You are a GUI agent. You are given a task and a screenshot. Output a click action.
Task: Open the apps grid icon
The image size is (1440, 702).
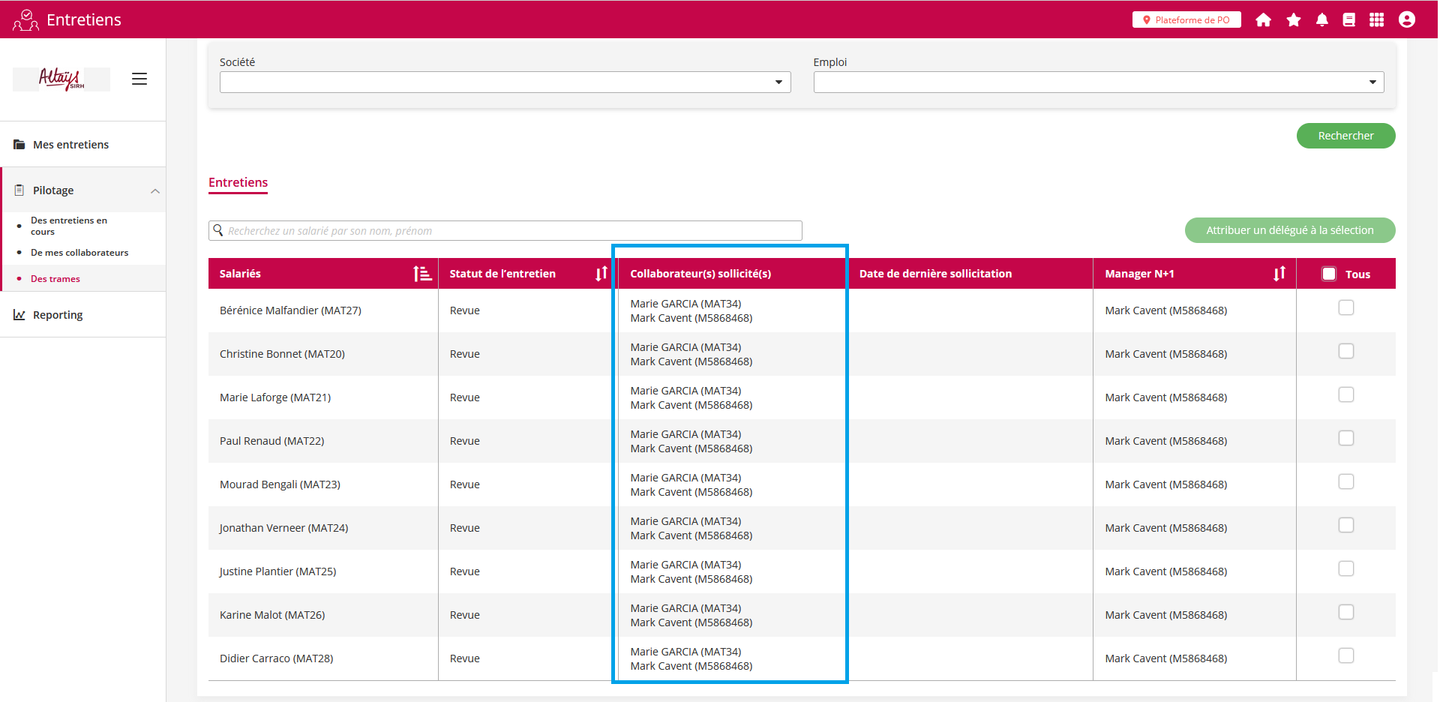[x=1376, y=20]
